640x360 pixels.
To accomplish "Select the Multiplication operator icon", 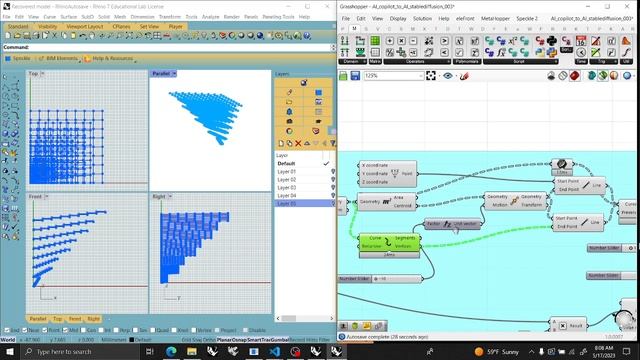I will coord(401,41).
